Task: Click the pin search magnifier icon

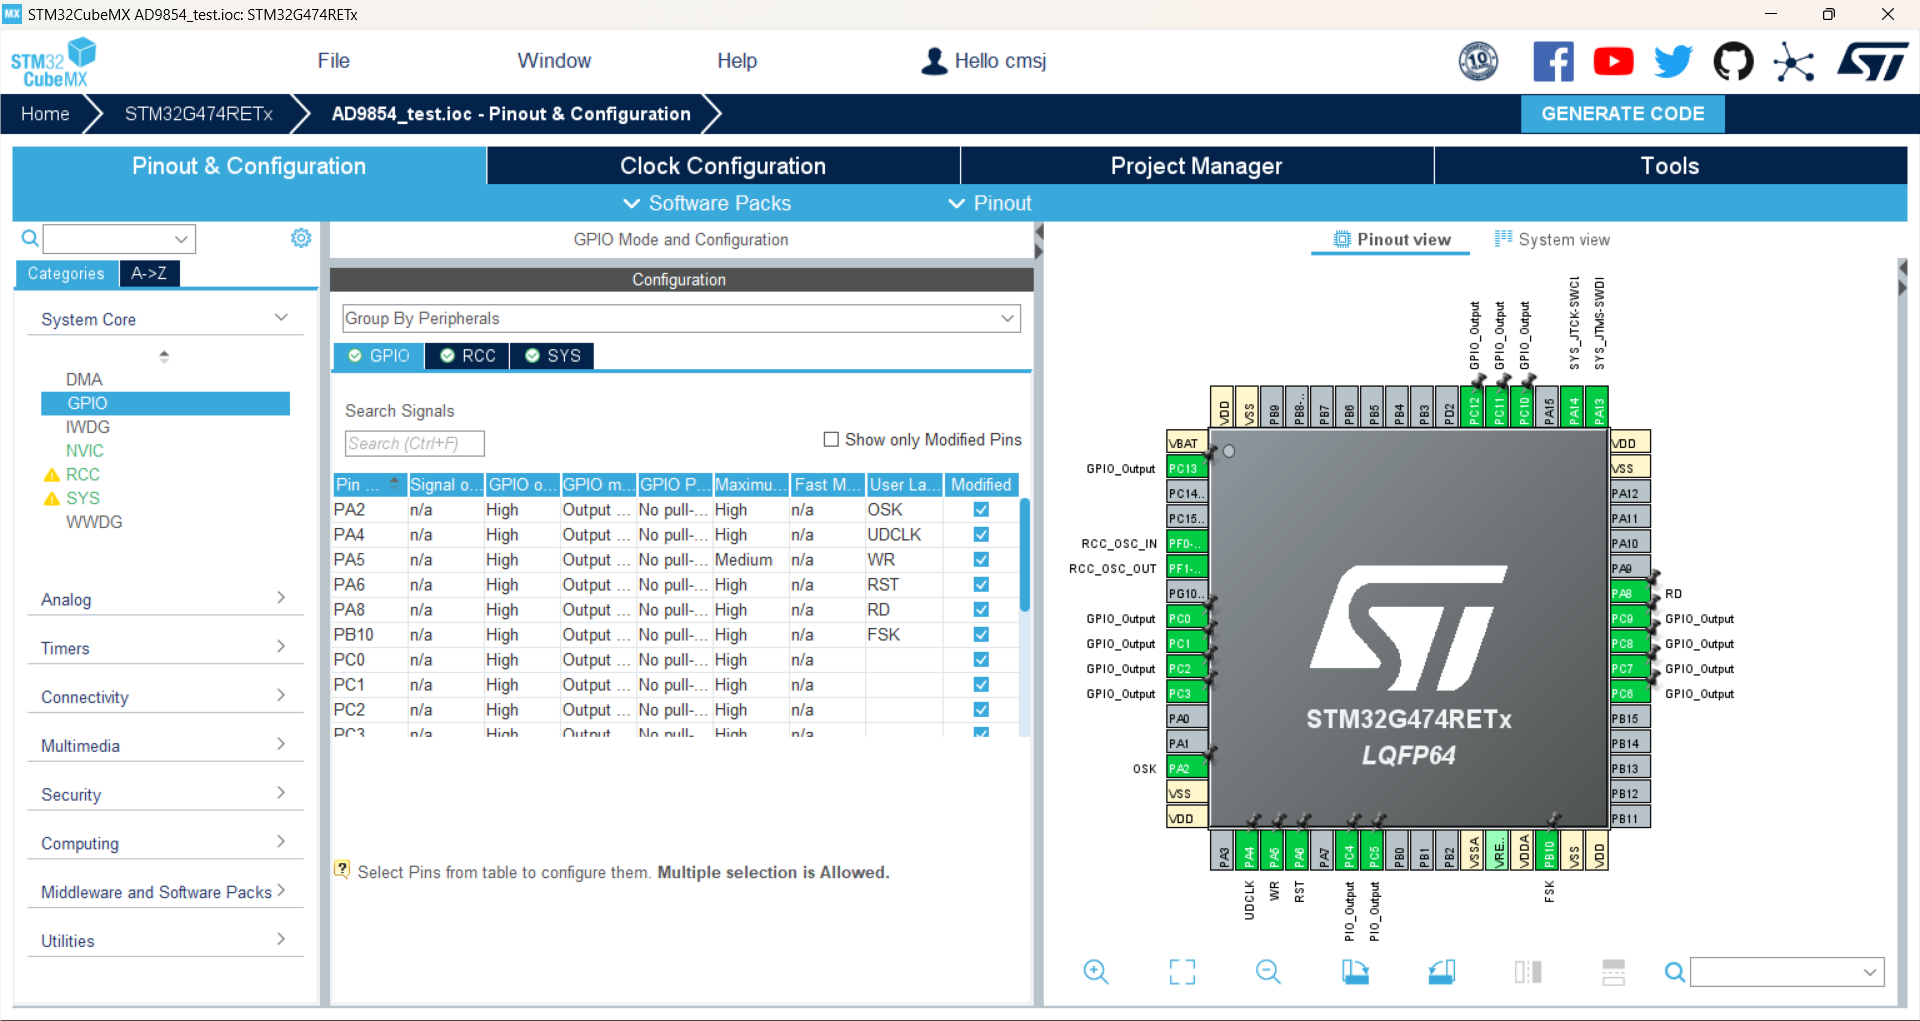Action: (x=1674, y=971)
